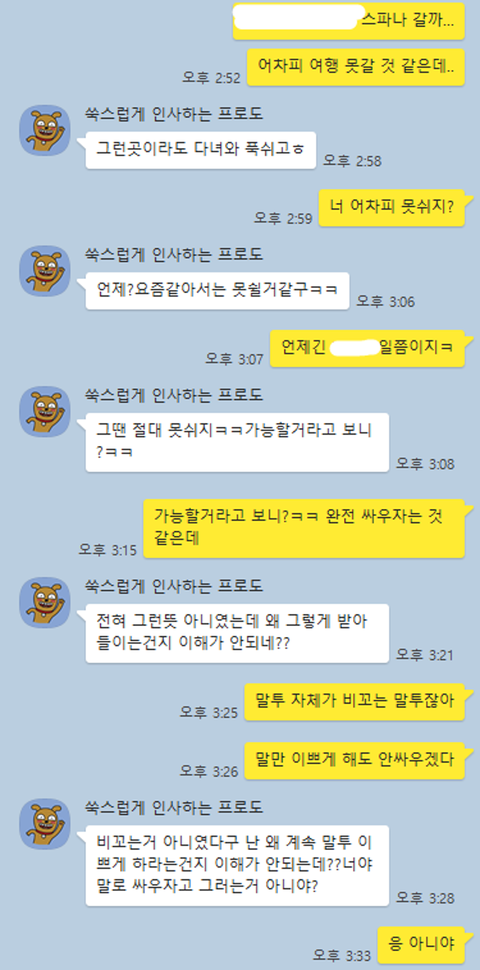Click sender name above '전혀 그런뜻 아니였는데' message
Viewport: 480px width, 970px height.
click(174, 585)
